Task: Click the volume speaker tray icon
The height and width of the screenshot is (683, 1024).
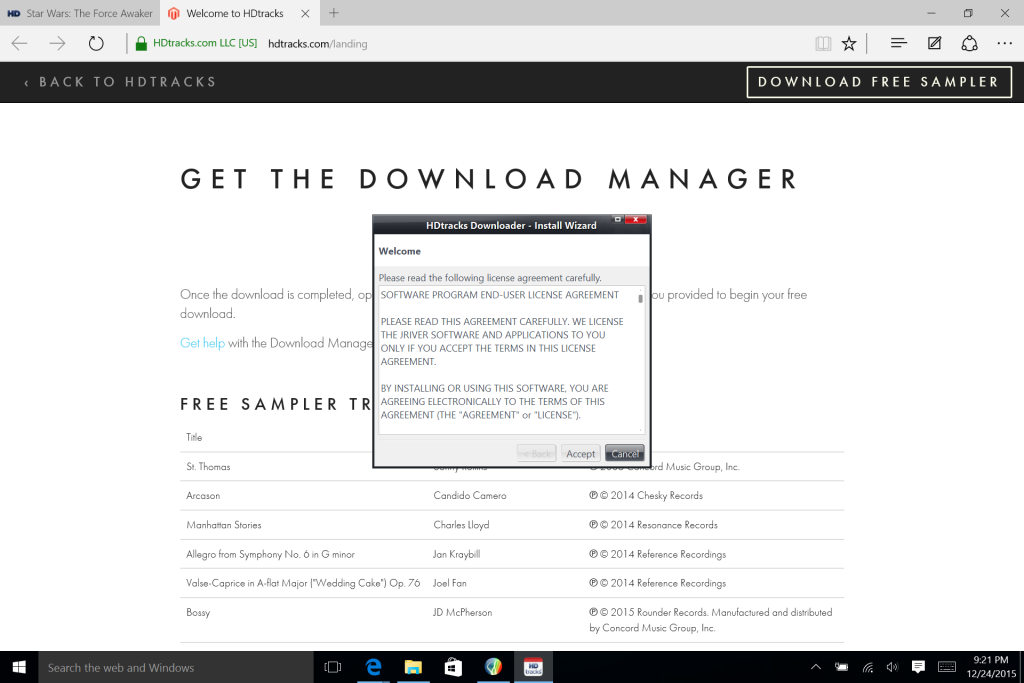Action: (892, 667)
